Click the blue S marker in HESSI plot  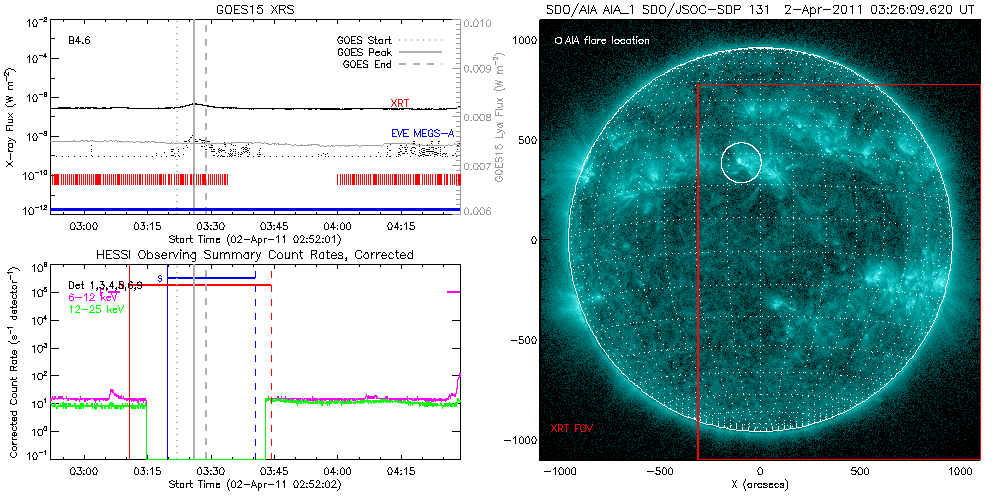click(x=160, y=277)
